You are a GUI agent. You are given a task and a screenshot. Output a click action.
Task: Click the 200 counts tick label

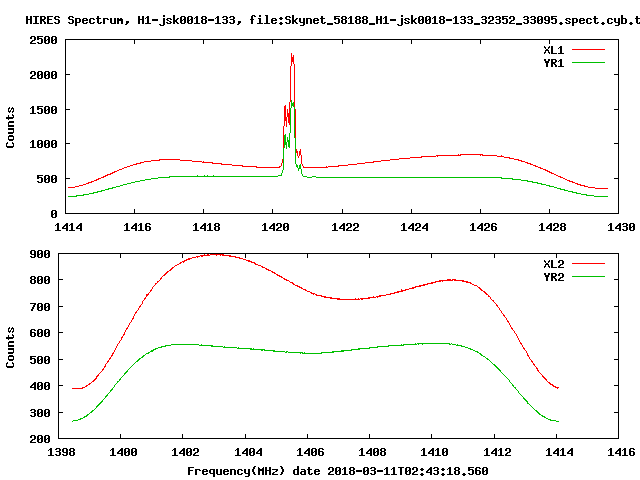40,439
